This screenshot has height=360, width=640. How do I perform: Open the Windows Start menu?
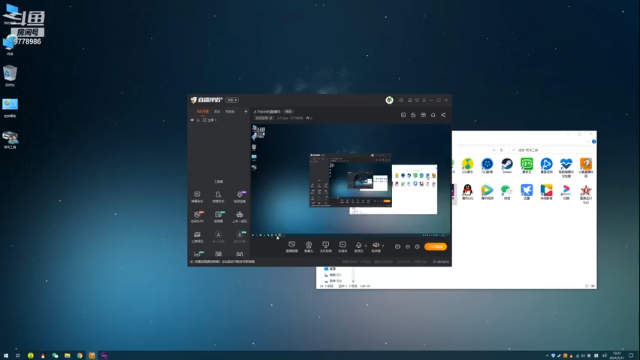tap(6, 356)
